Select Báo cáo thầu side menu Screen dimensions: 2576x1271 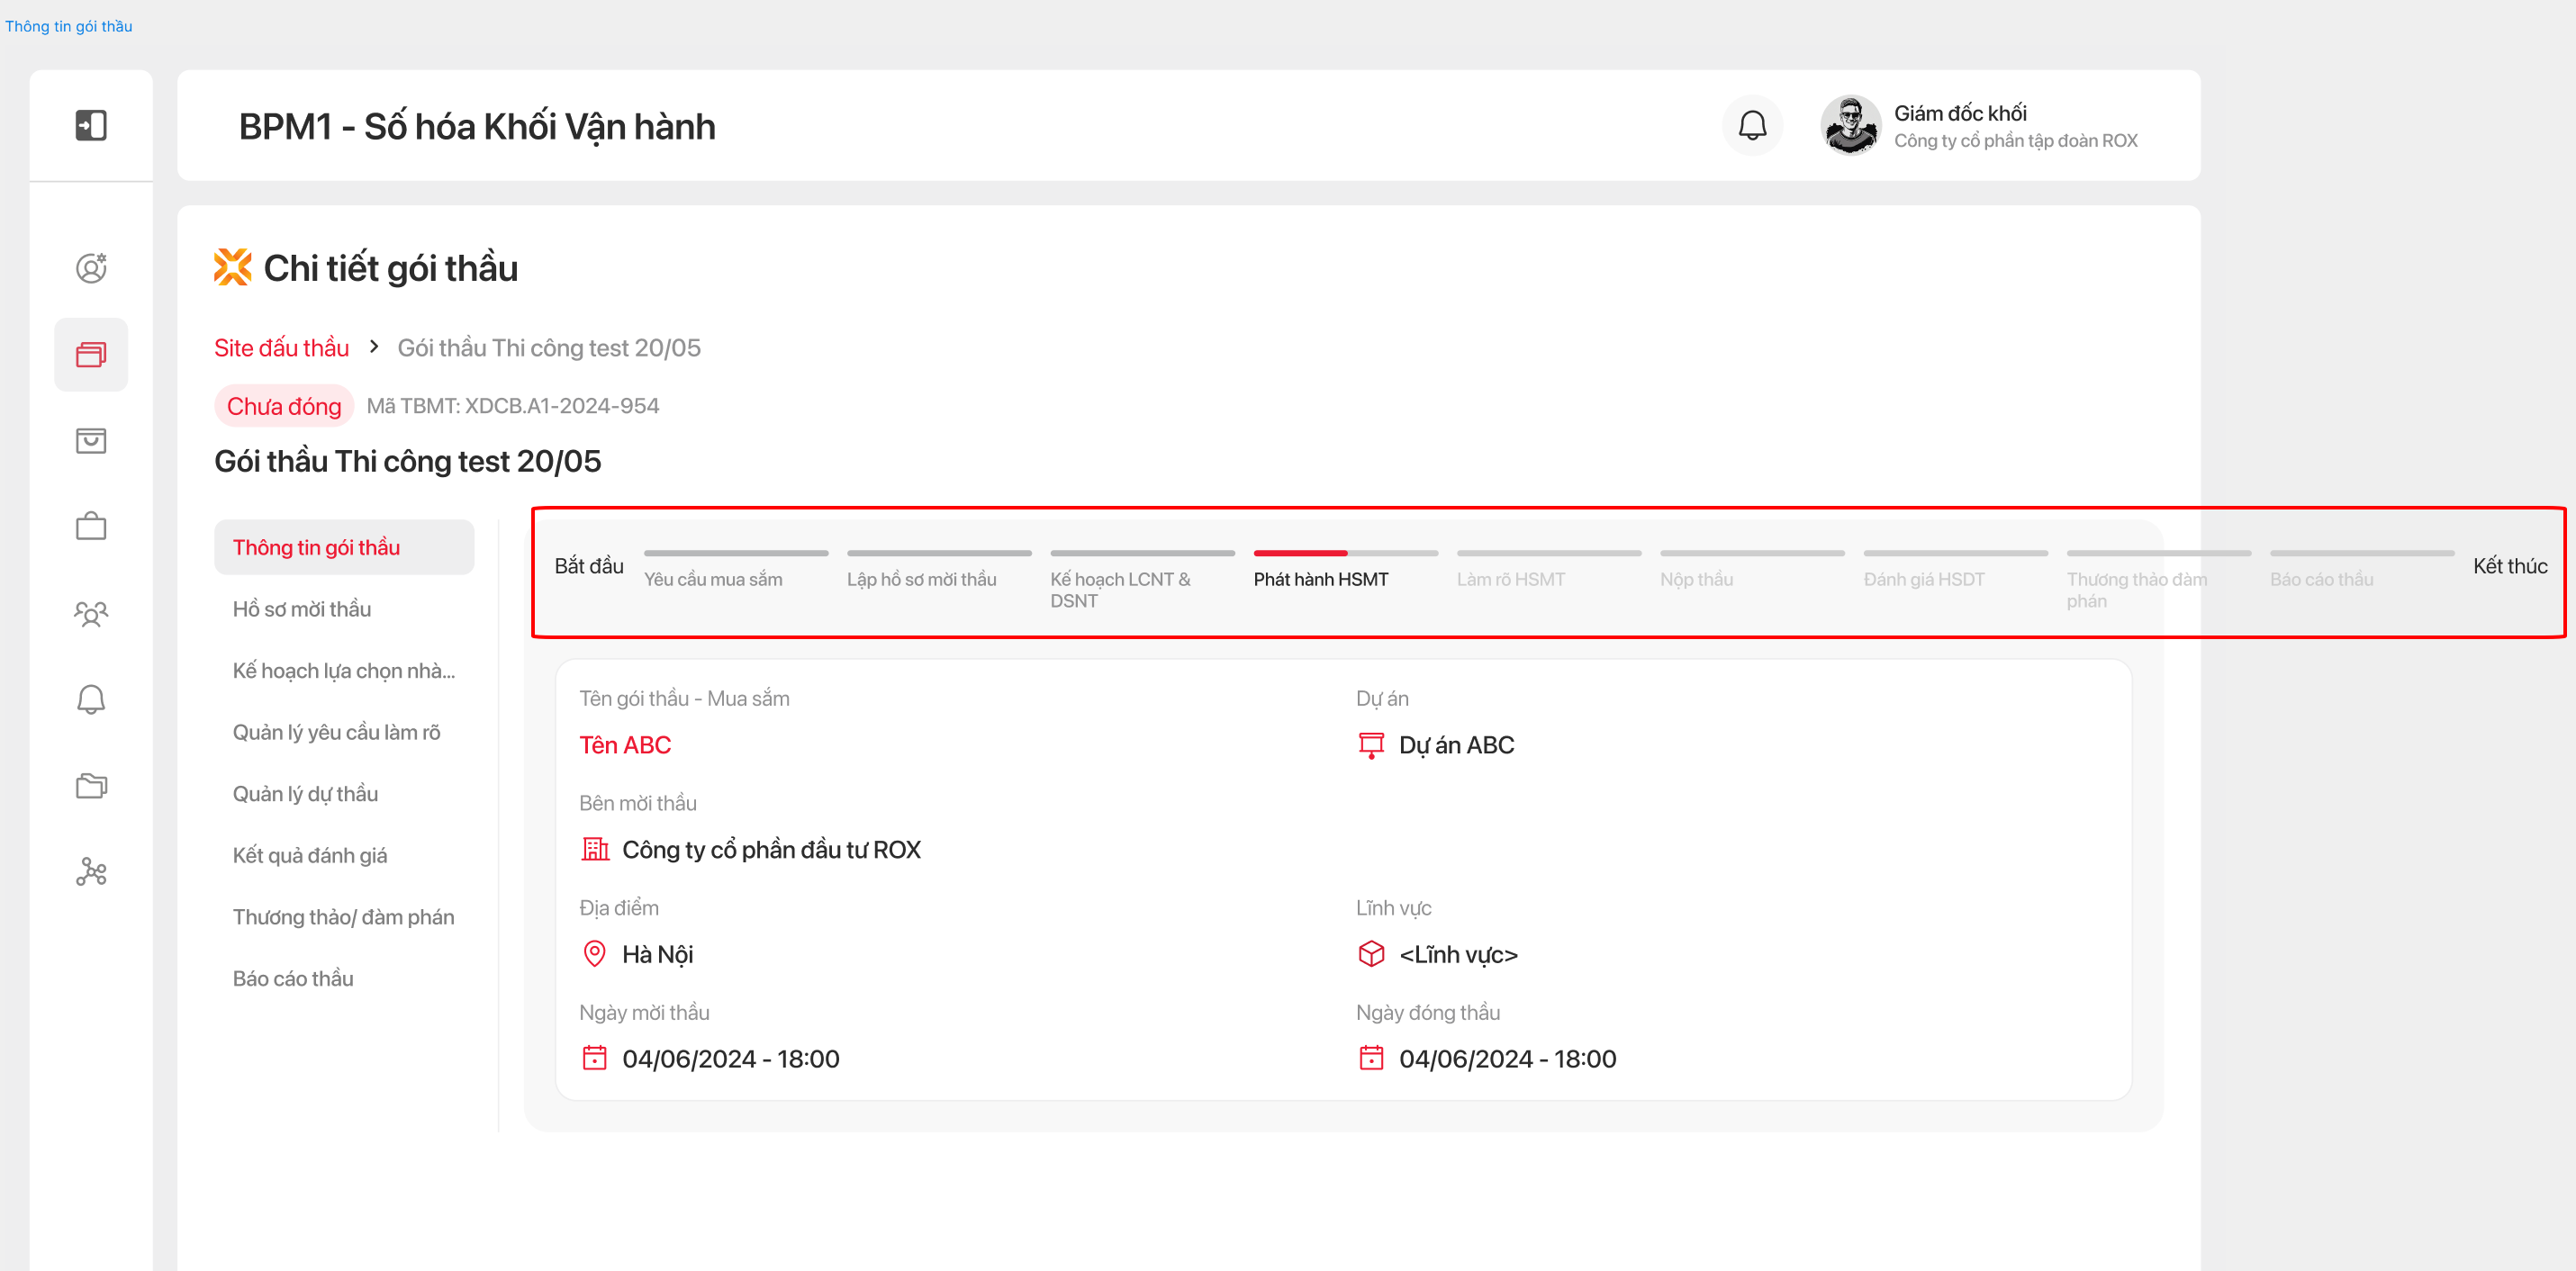tap(293, 978)
